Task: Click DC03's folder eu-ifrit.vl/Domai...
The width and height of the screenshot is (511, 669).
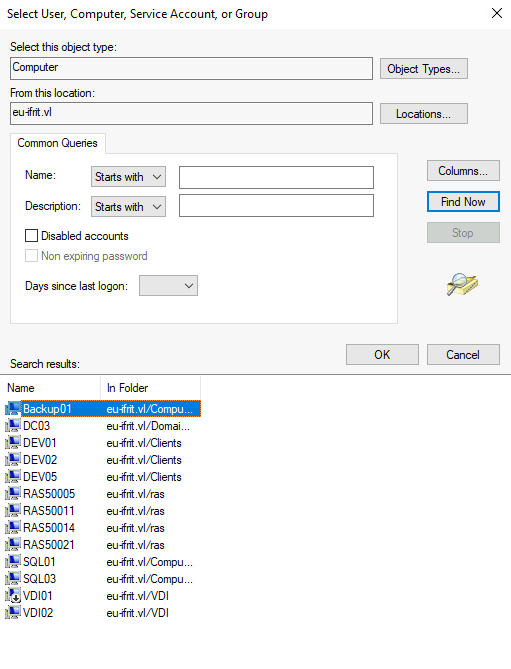Action: [148, 426]
